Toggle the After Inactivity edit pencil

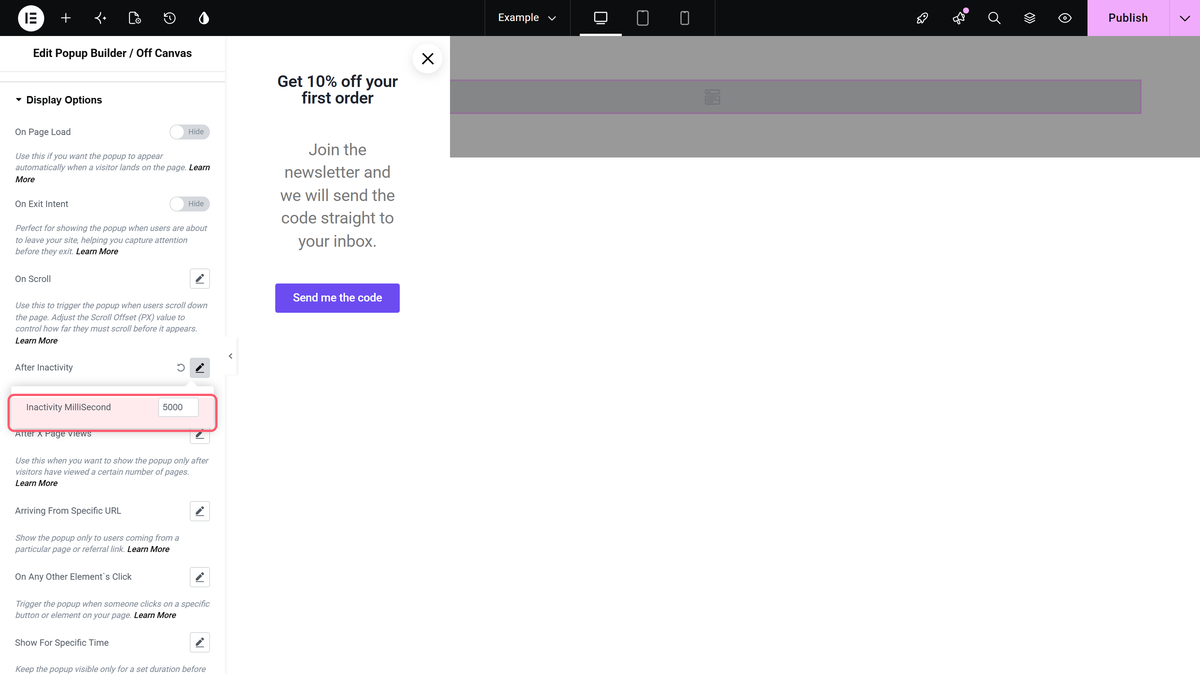[200, 368]
